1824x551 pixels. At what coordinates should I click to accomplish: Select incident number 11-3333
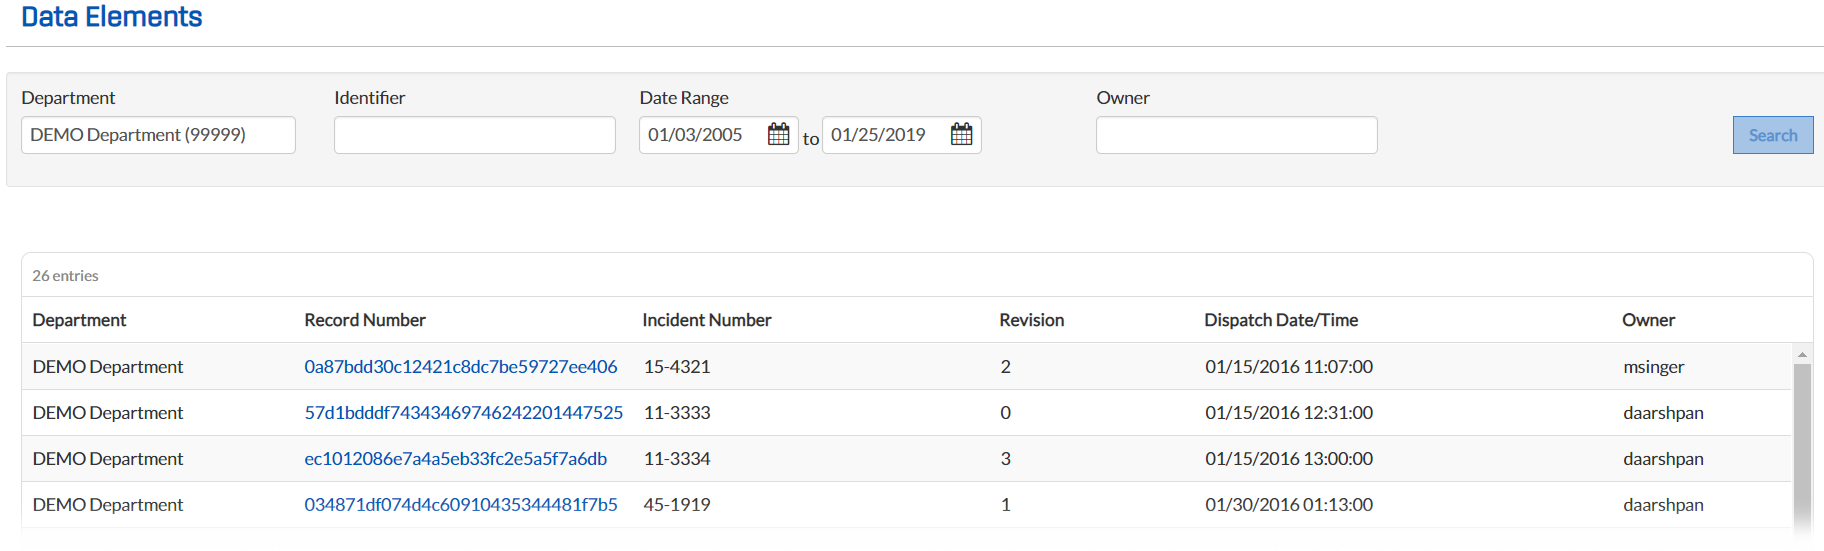pos(677,413)
